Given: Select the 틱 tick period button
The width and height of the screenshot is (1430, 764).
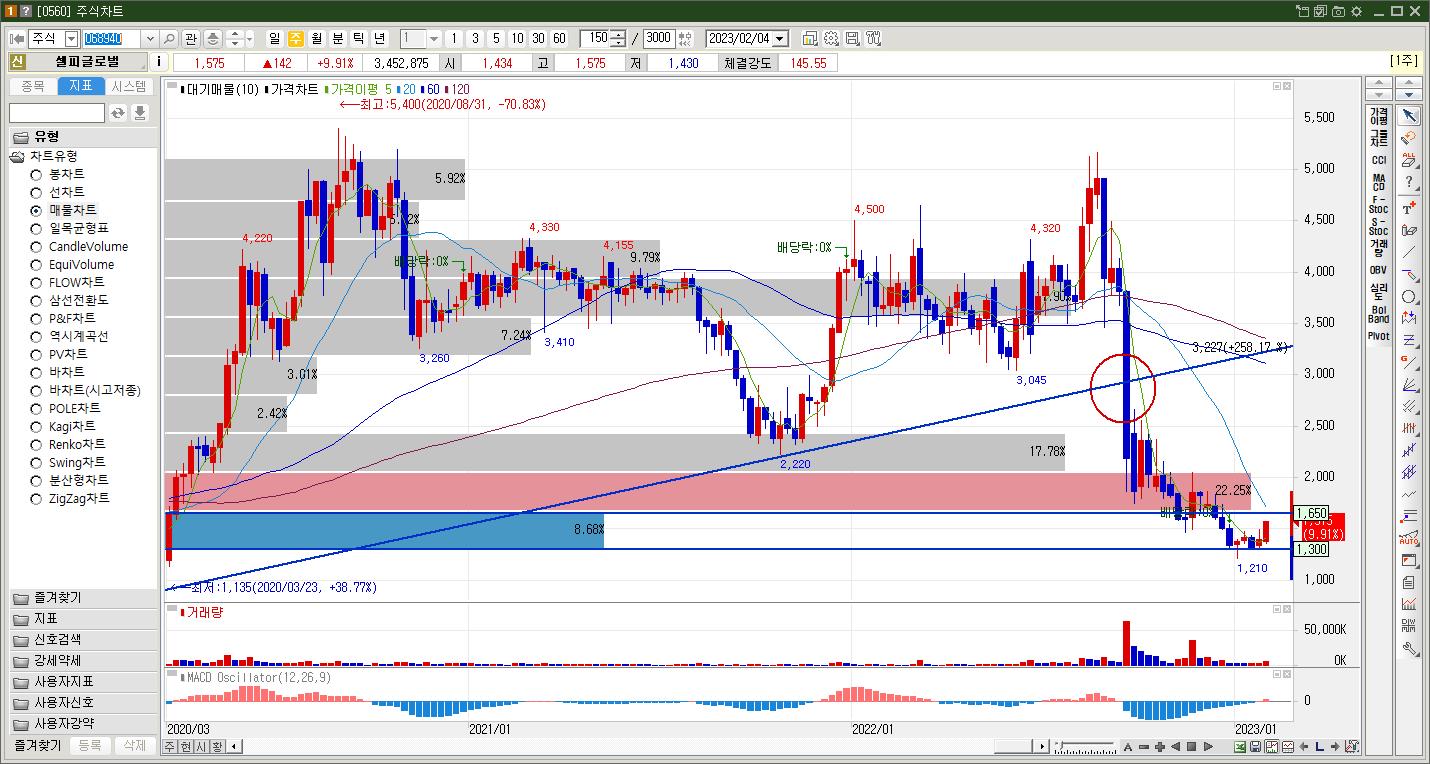Looking at the screenshot, I should point(358,39).
